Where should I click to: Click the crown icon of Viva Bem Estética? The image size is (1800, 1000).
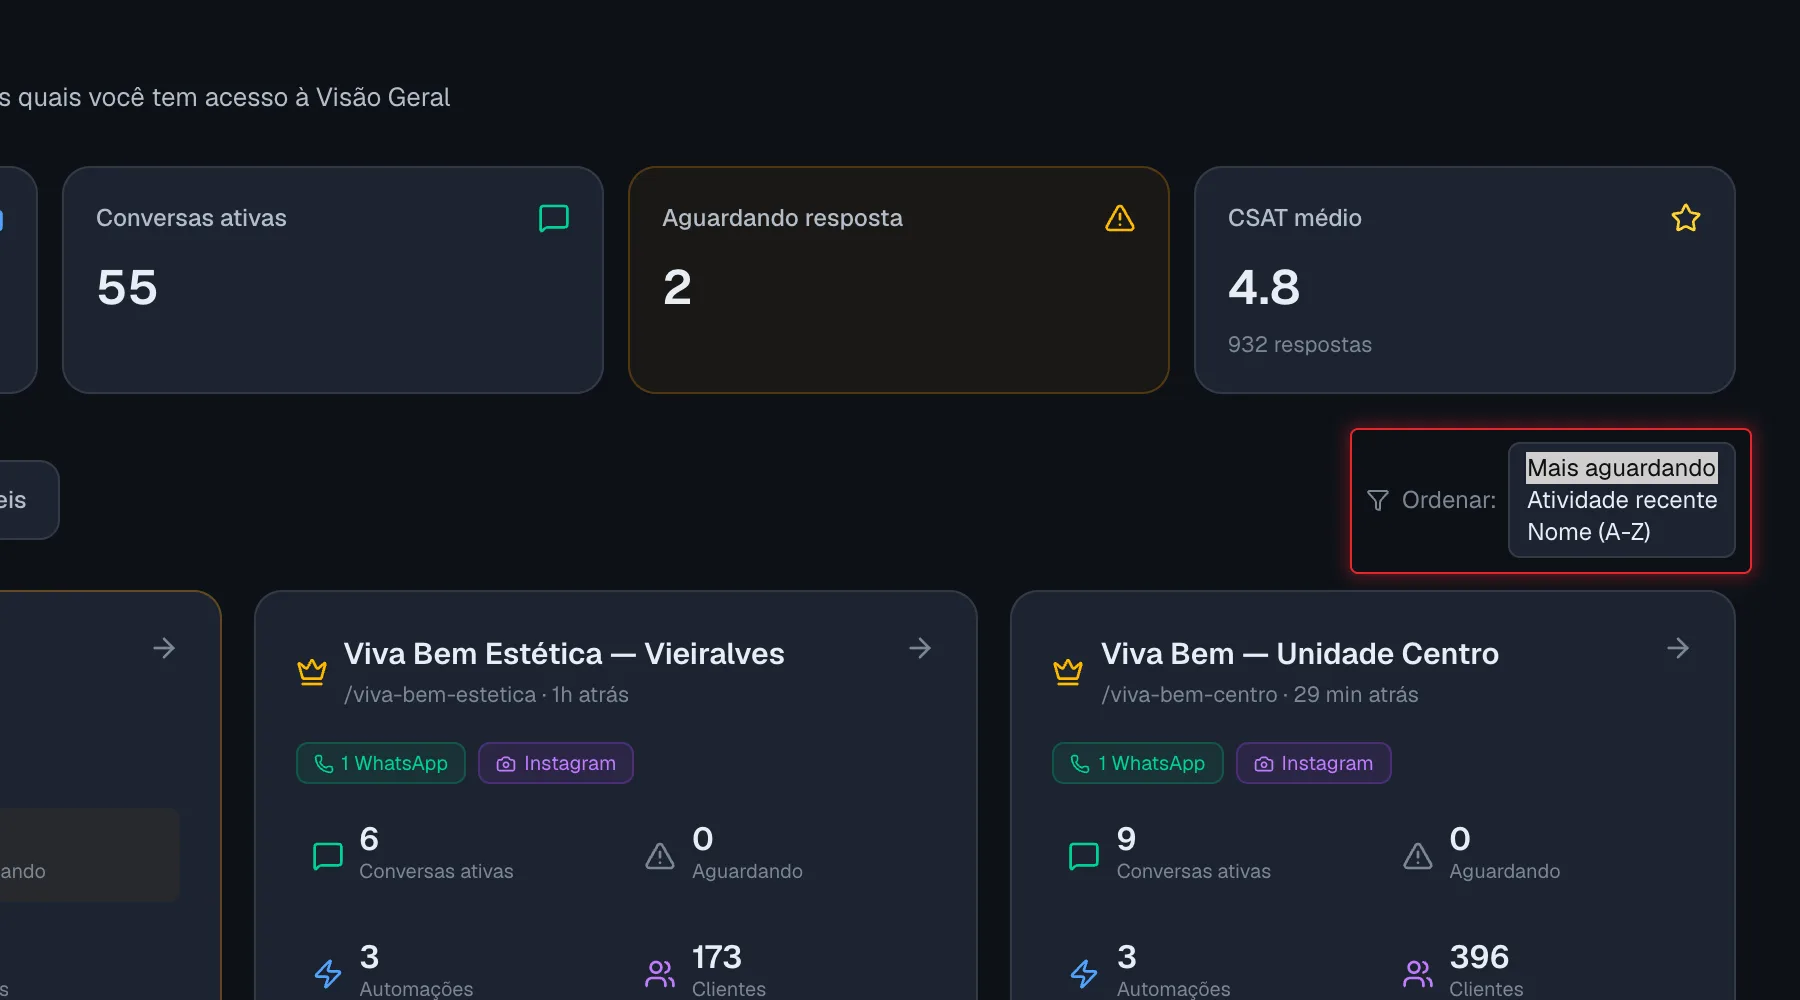(x=312, y=672)
